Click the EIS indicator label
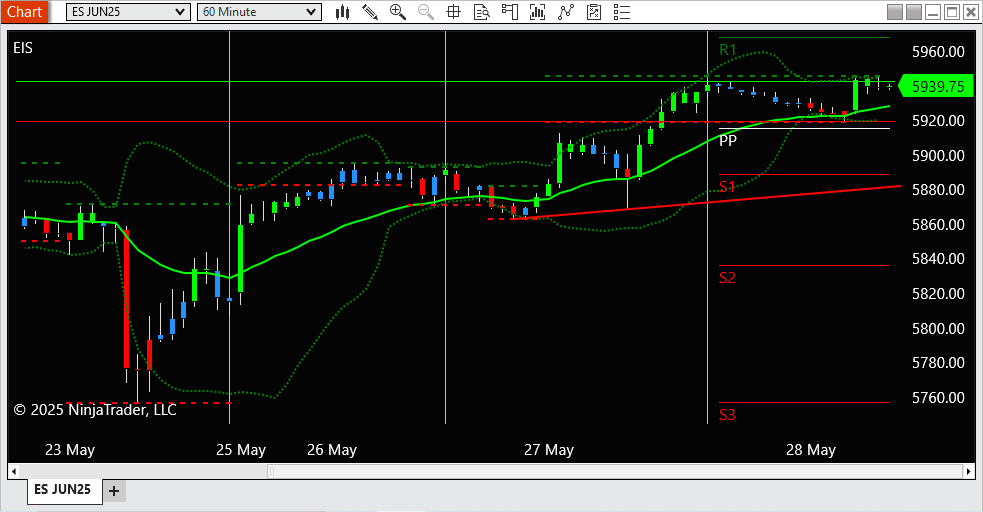 (23, 48)
